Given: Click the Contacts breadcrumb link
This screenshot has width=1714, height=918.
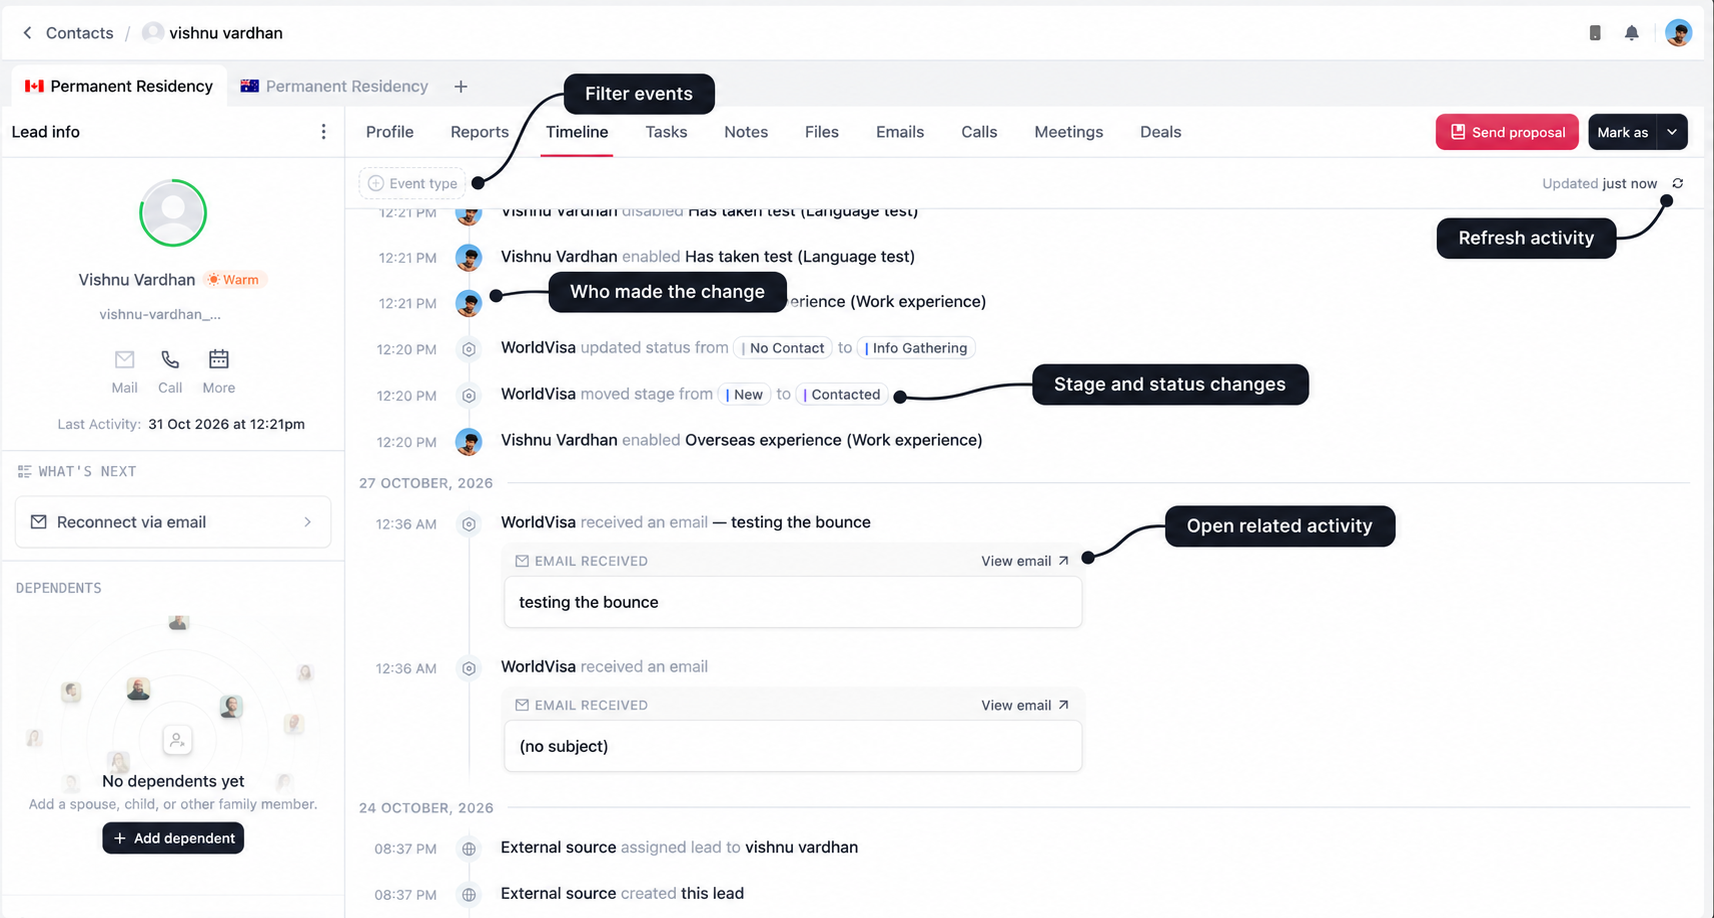Looking at the screenshot, I should (79, 33).
